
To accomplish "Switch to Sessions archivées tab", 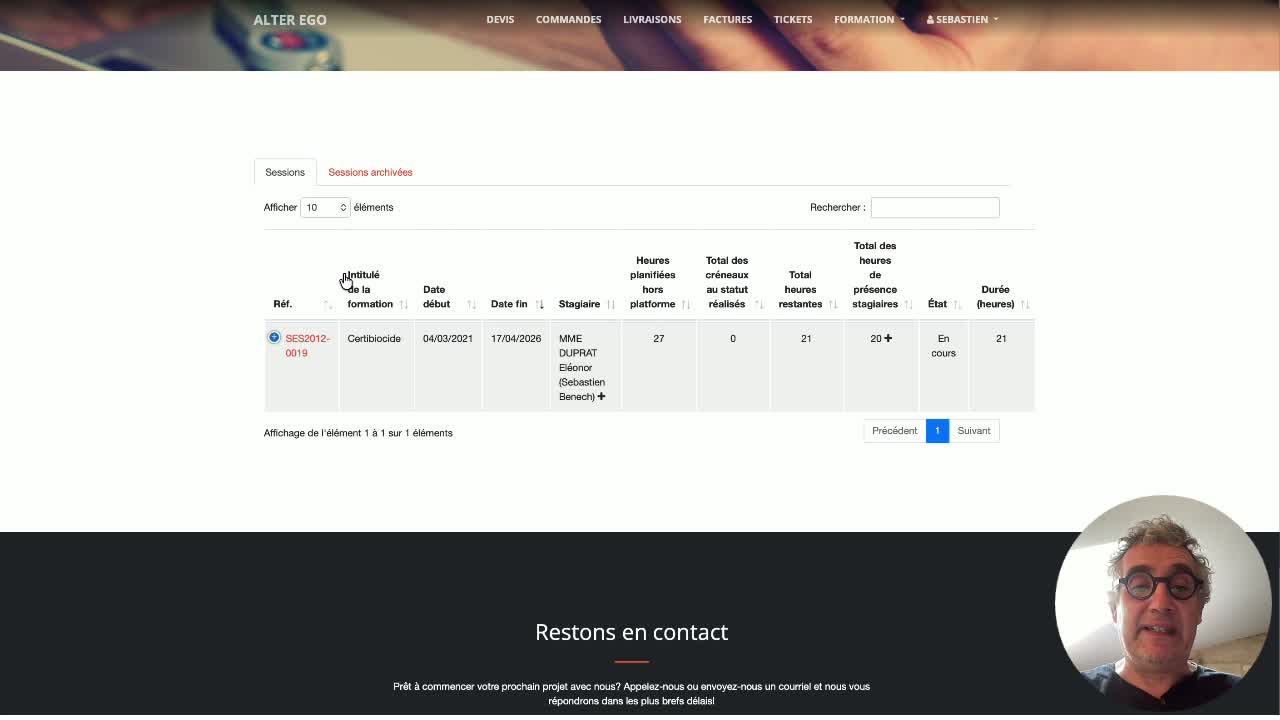I will [x=370, y=172].
